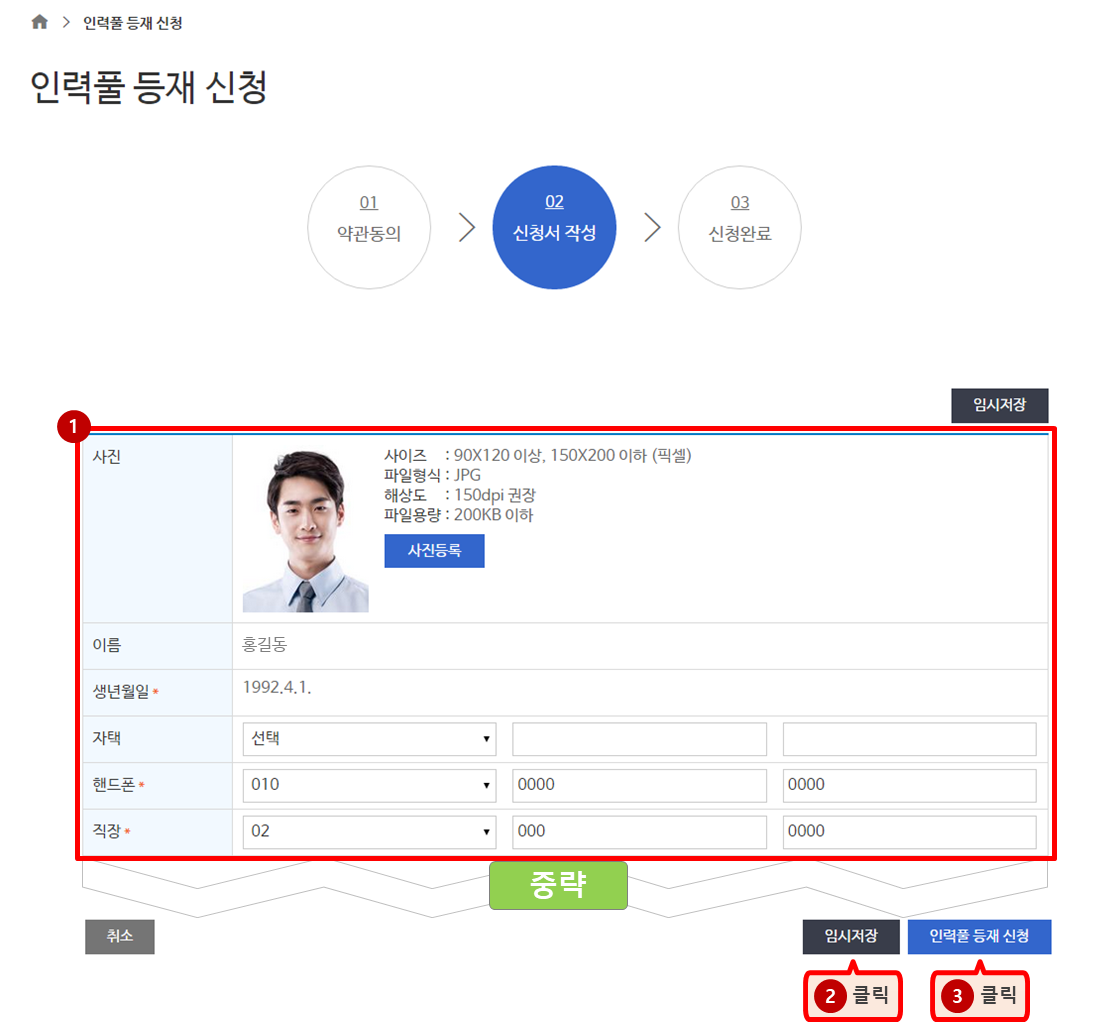Image resolution: width=1115 pixels, height=1022 pixels.
Task: Click 핸드폰 middle number field
Action: point(639,785)
